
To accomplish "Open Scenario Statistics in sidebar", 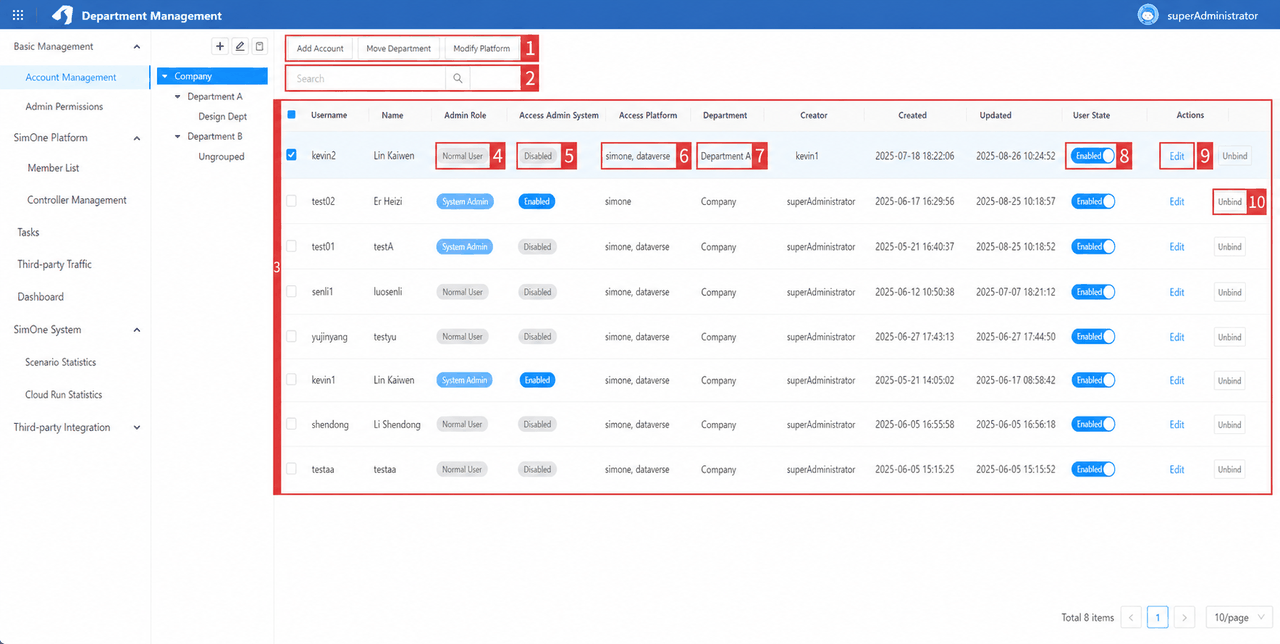I will click(61, 362).
